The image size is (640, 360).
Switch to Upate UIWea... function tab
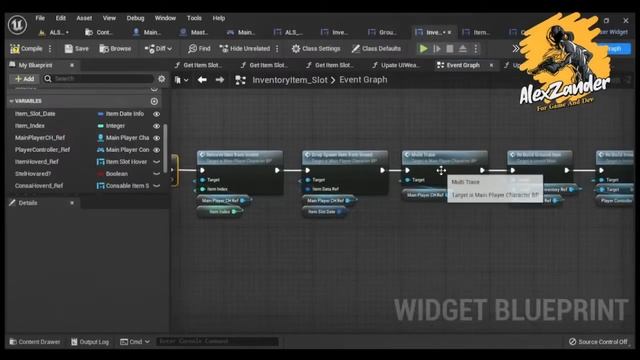coord(396,65)
